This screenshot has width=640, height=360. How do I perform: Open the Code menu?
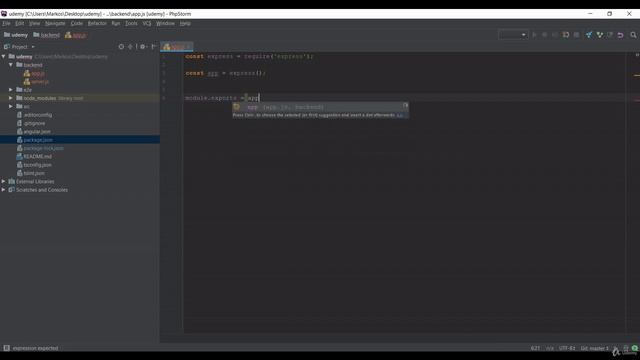pyautogui.click(x=77, y=23)
